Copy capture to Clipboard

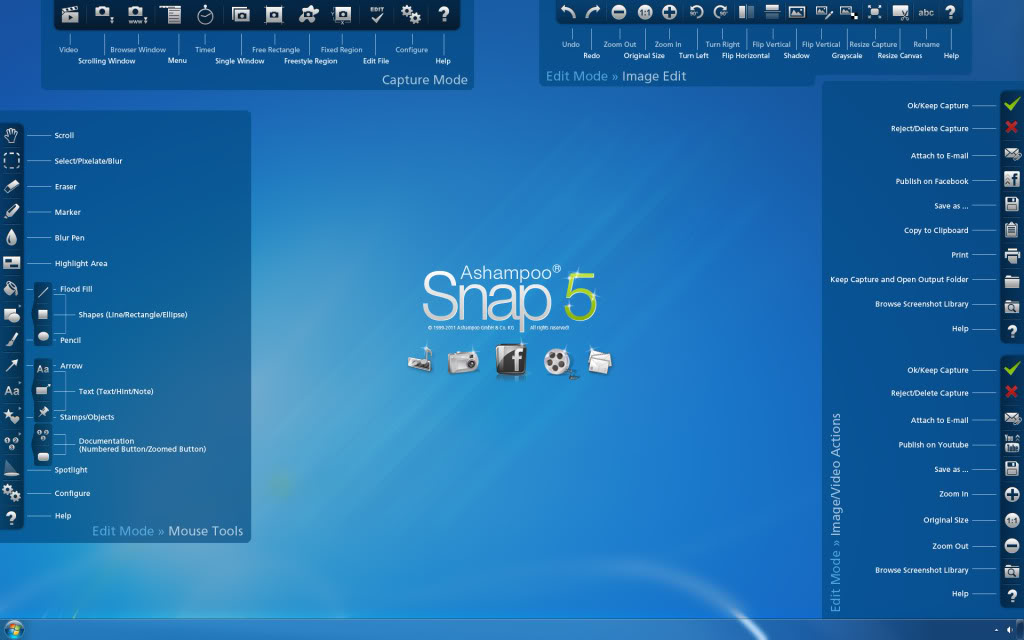pyautogui.click(x=1011, y=230)
